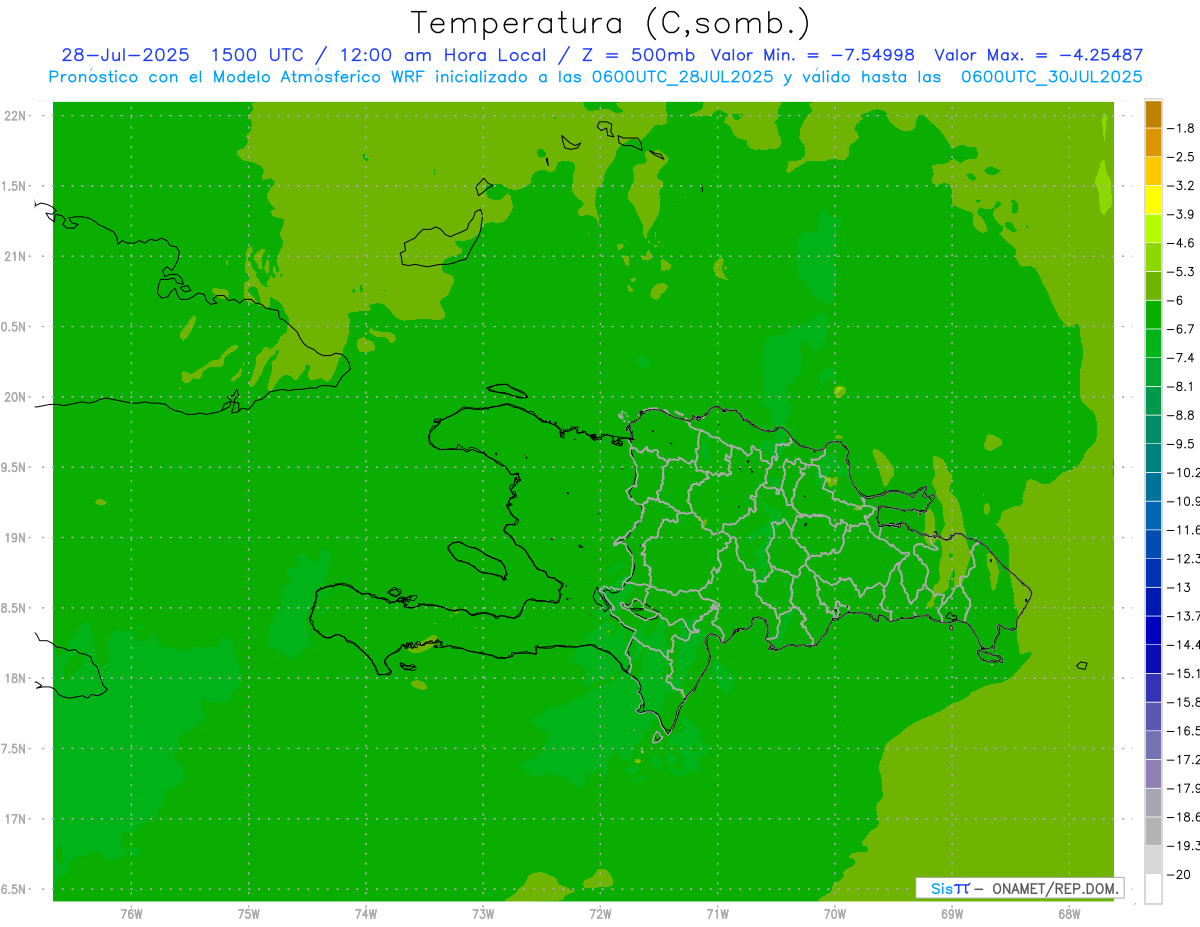The image size is (1200, 927).
Task: Click the longitude label "69W"
Action: point(951,914)
